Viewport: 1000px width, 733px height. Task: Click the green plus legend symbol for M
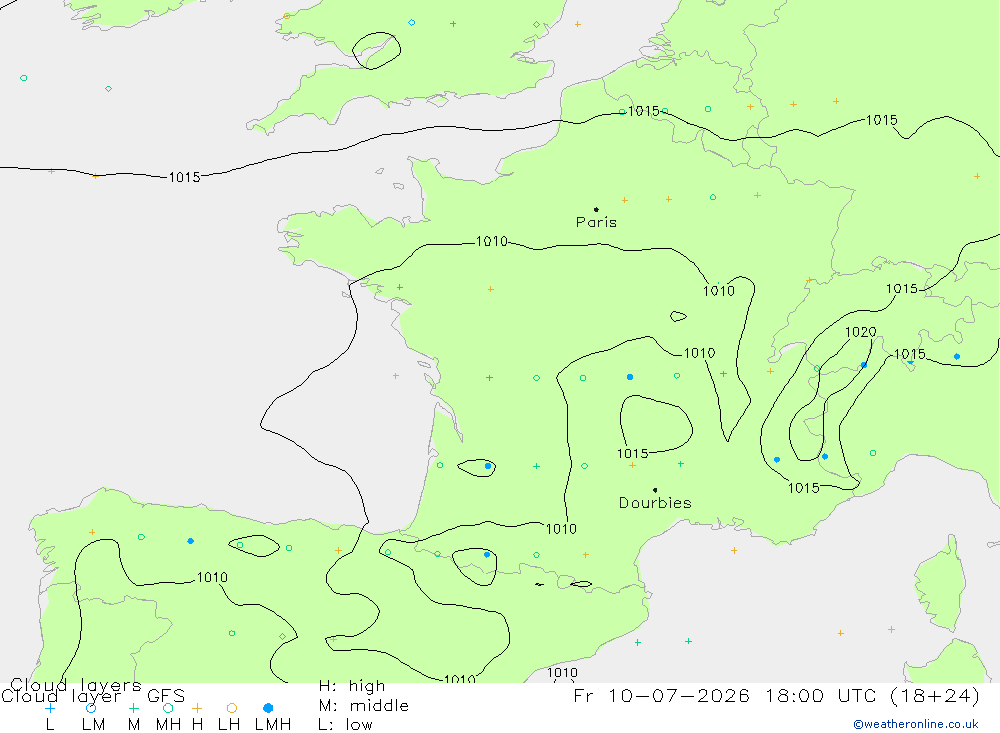point(133,708)
